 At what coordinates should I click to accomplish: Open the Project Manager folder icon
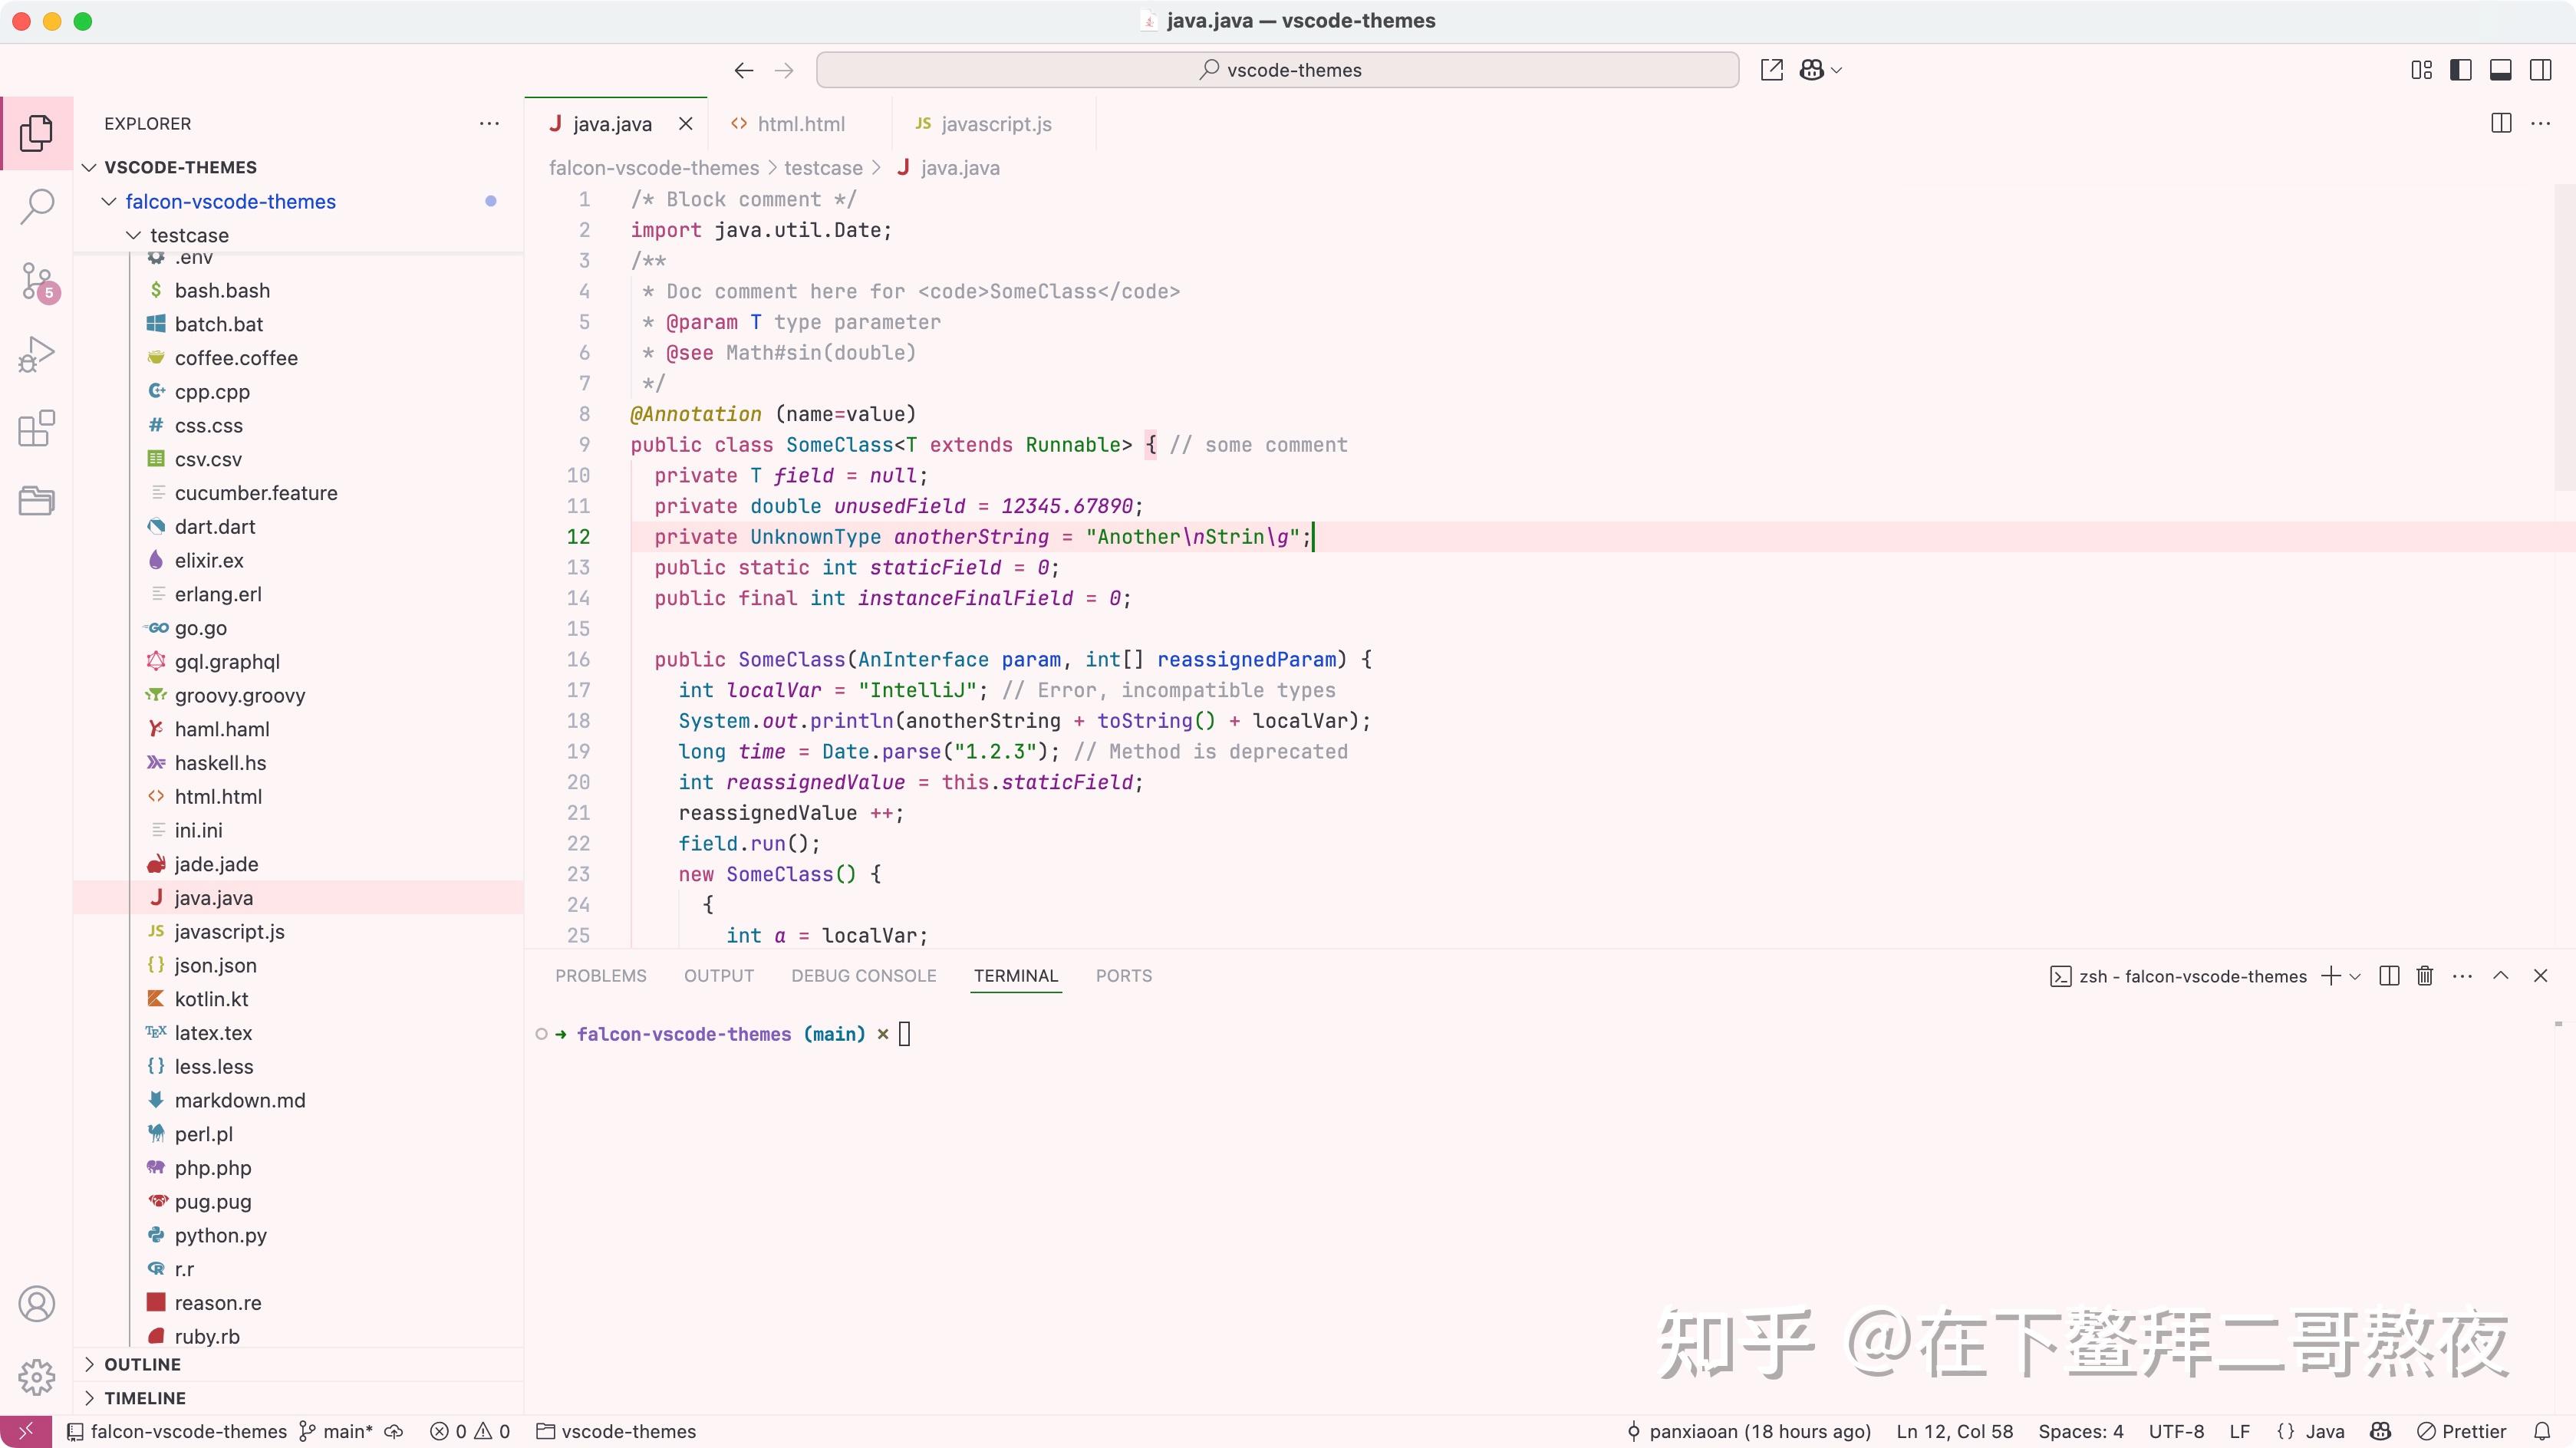(36, 500)
